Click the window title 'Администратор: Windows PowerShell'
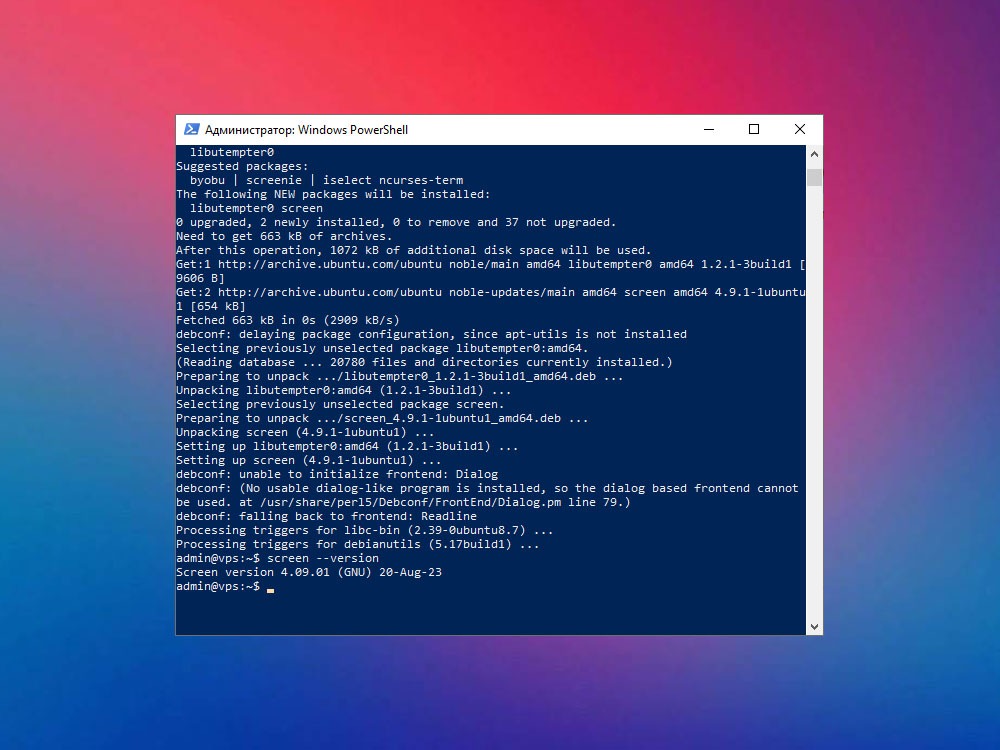The height and width of the screenshot is (750, 1000). point(306,129)
